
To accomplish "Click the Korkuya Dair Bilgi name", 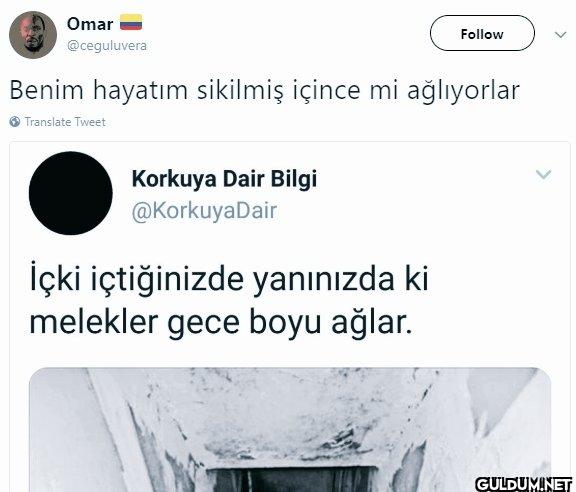I will pyautogui.click(x=224, y=179).
